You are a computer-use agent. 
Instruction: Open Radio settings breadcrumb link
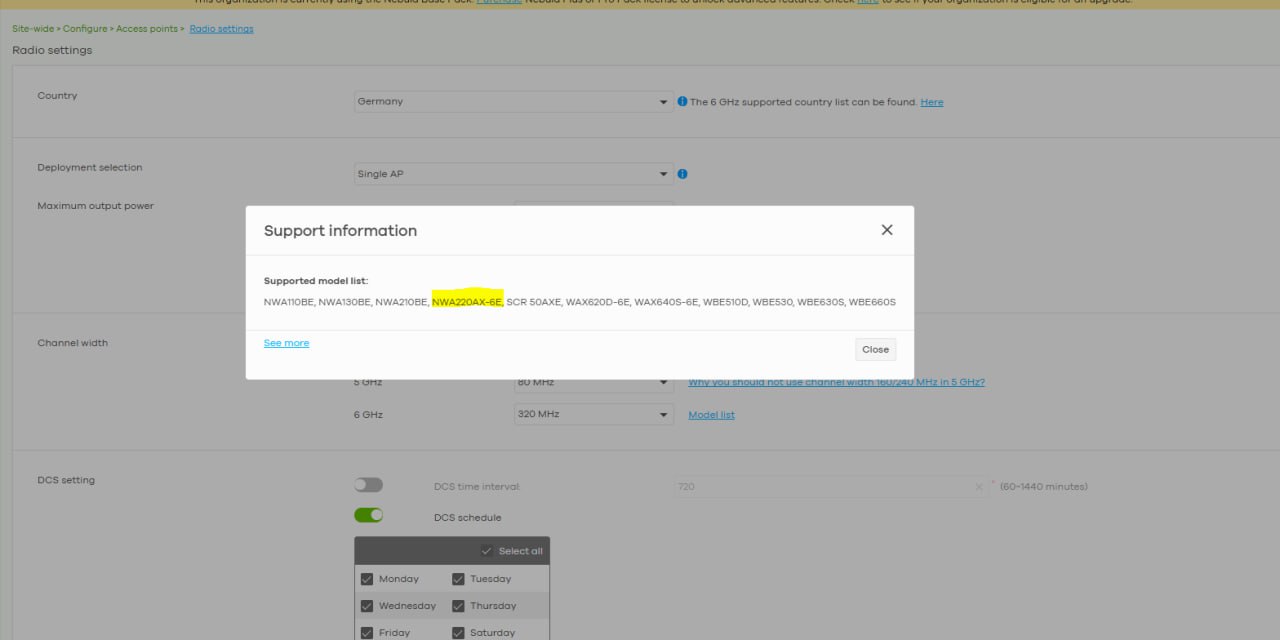(221, 29)
